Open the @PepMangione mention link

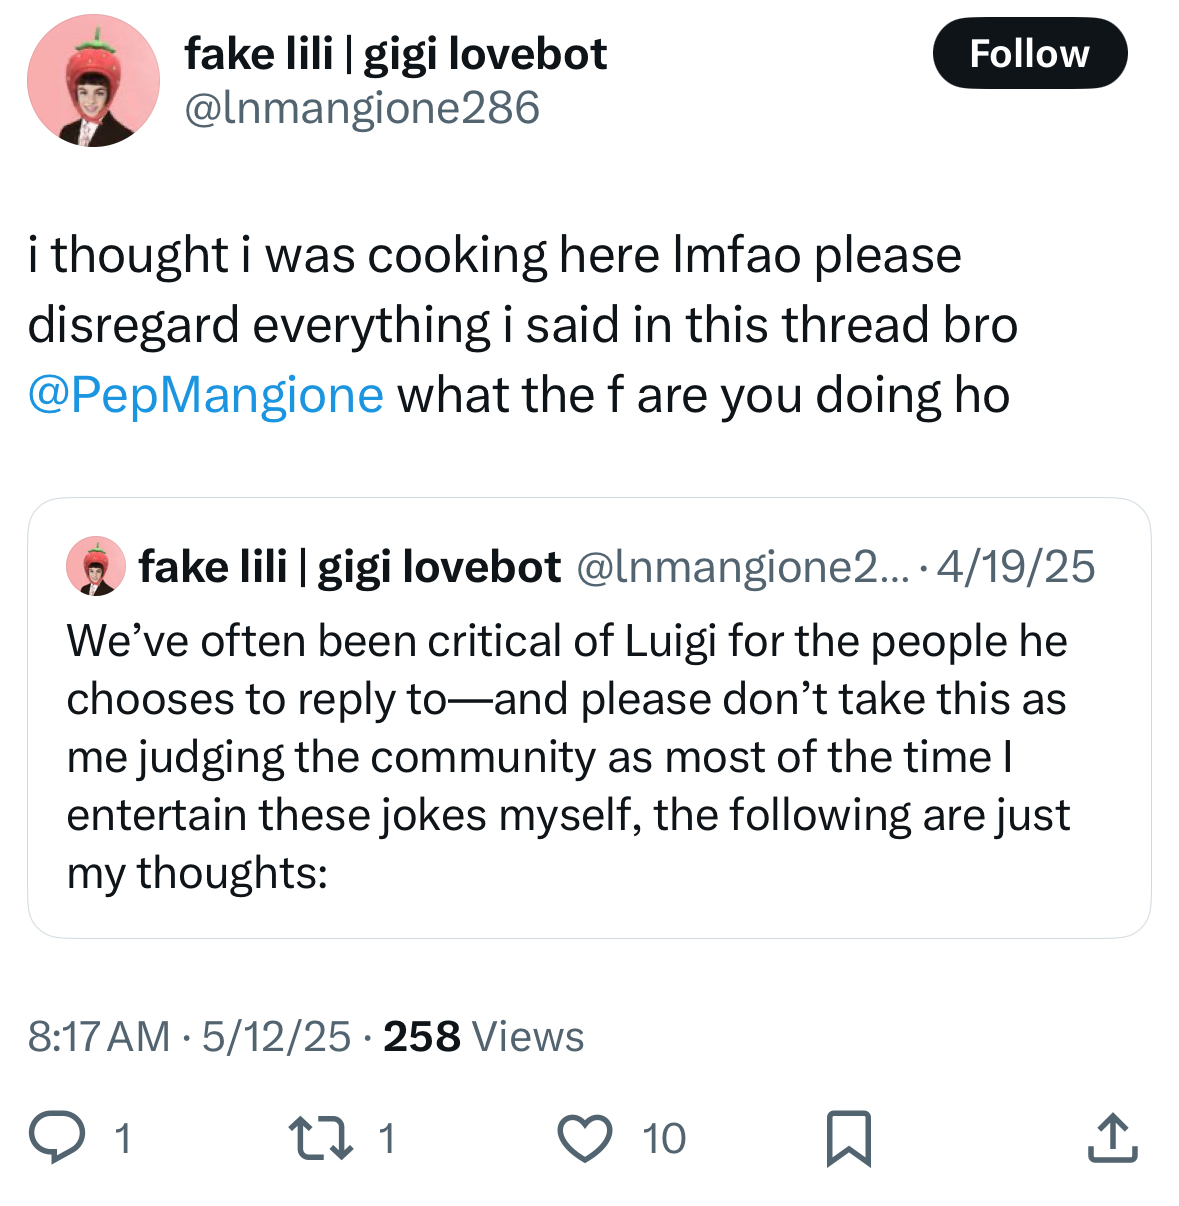point(206,395)
